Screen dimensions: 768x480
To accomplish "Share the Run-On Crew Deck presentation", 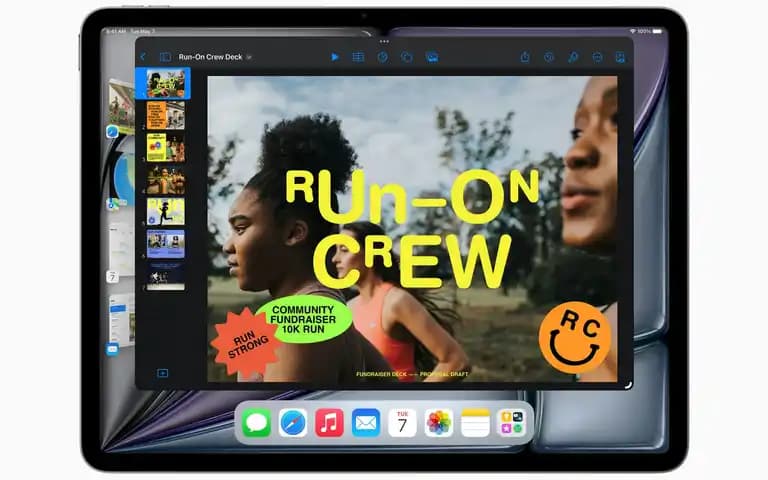I will [x=525, y=57].
